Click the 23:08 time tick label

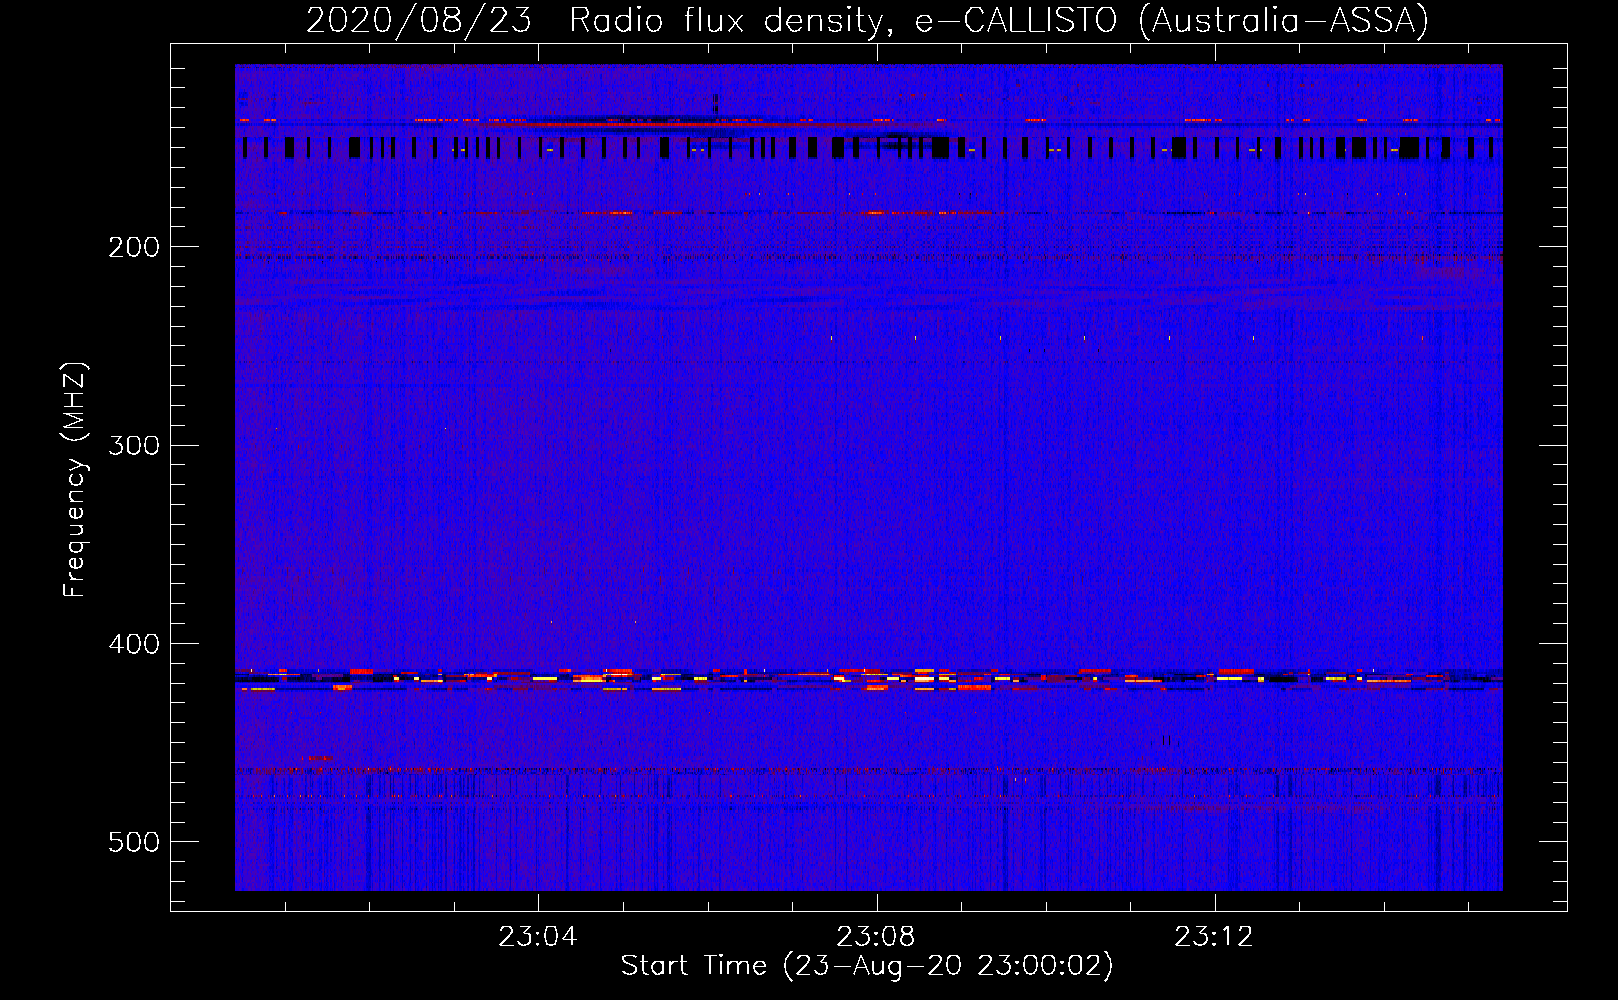tap(876, 937)
